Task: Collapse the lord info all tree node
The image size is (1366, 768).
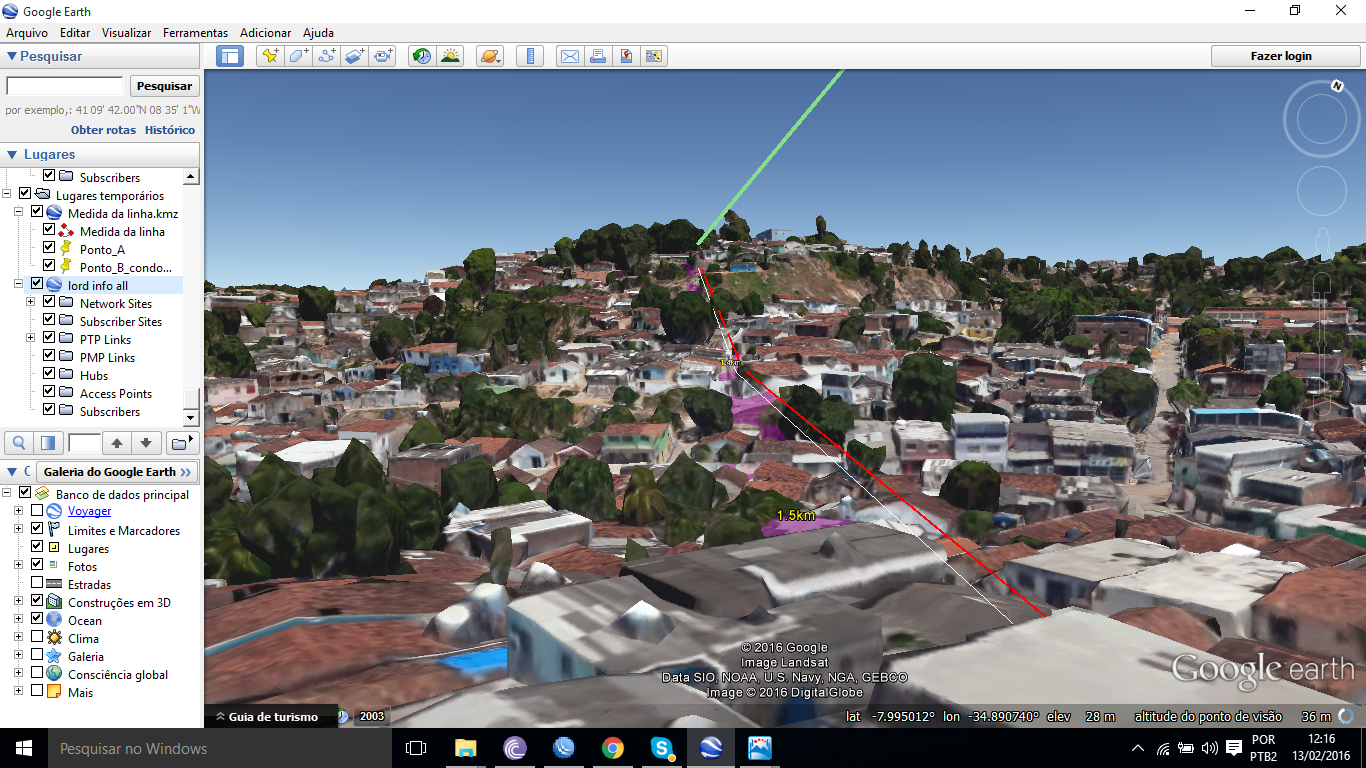Action: 18,284
